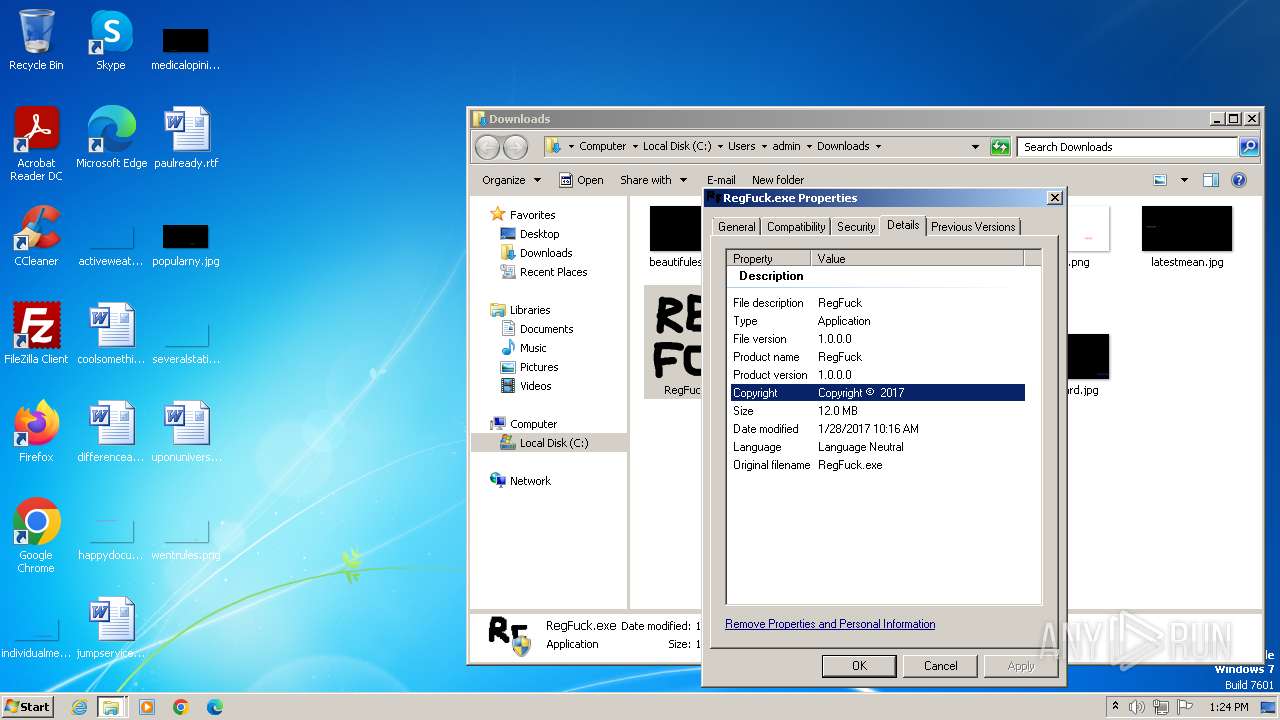Click the Chrome icon in the taskbar
Viewport: 1280px width, 720px height.
coord(181,707)
